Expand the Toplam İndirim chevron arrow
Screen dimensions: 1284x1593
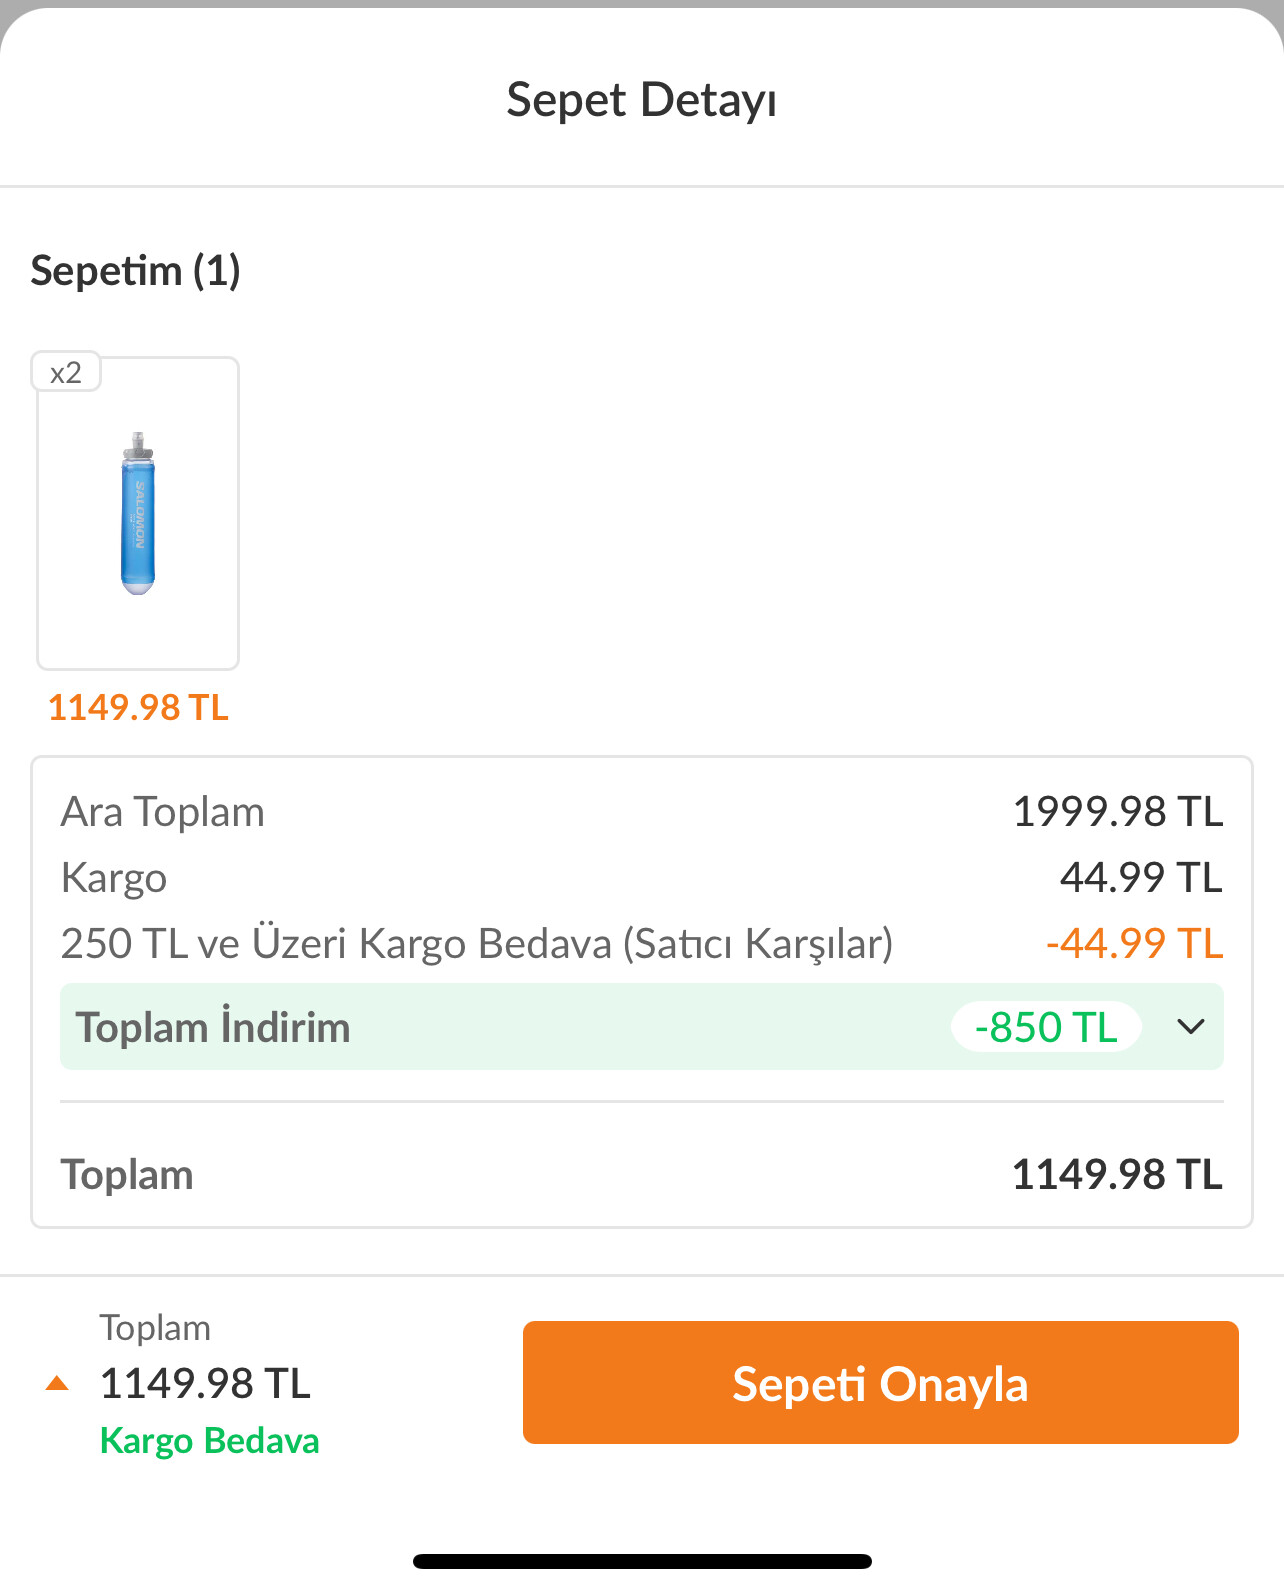point(1190,1027)
